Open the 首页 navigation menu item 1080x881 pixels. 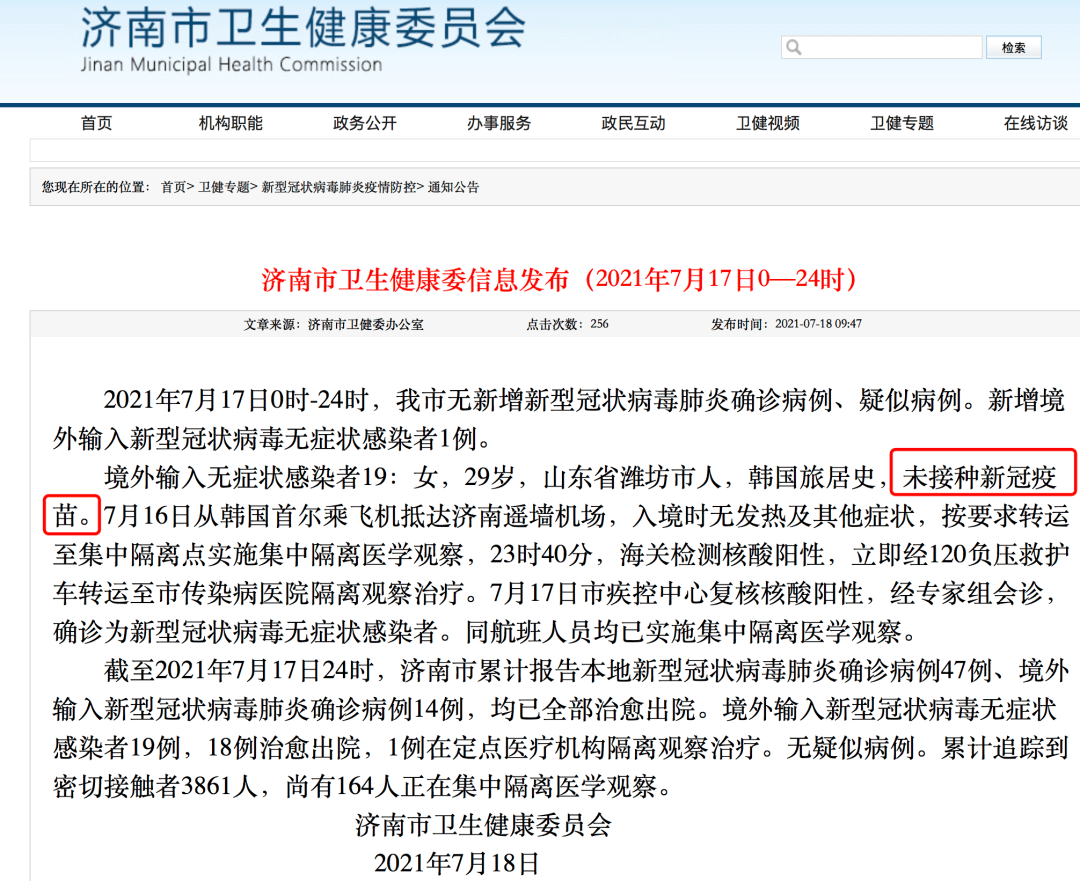point(95,122)
